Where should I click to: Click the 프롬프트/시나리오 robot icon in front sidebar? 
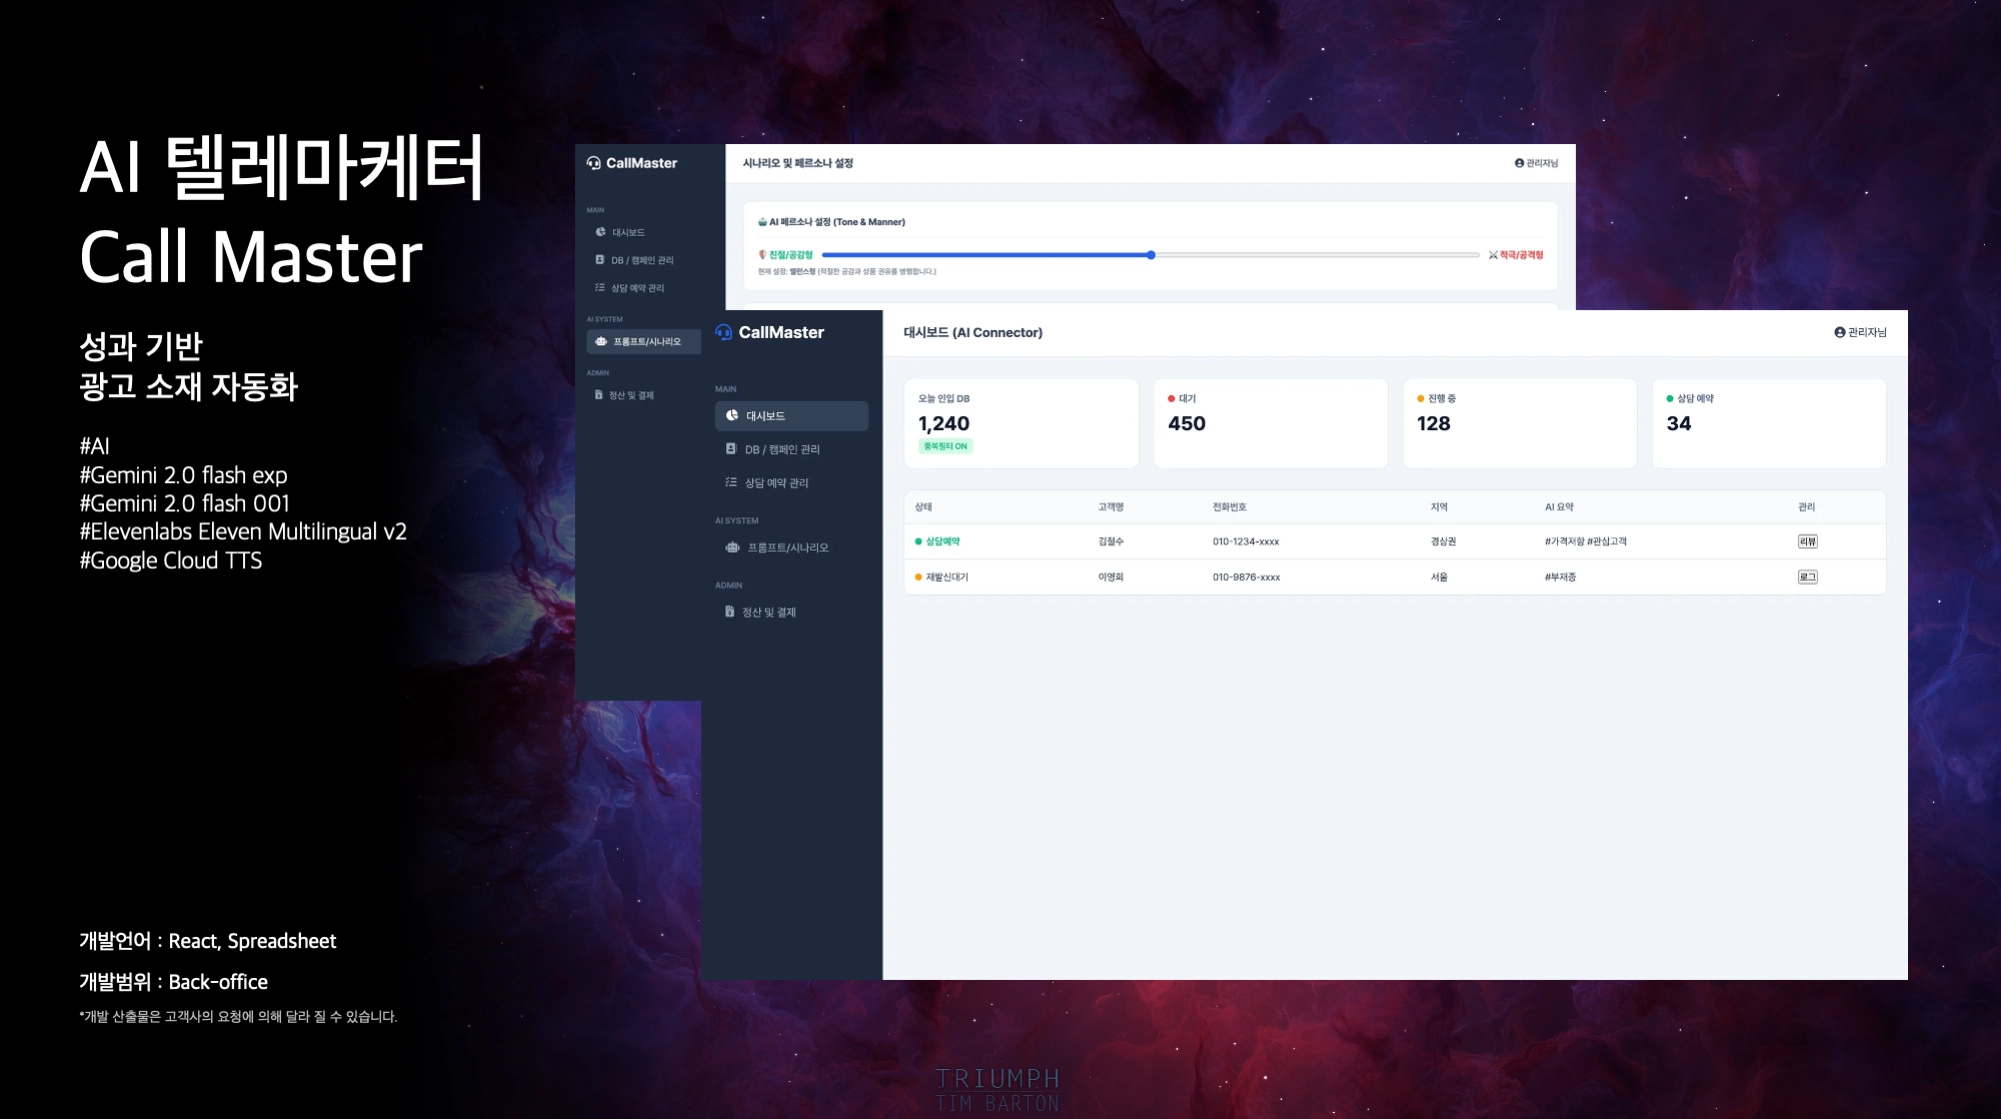tap(733, 547)
